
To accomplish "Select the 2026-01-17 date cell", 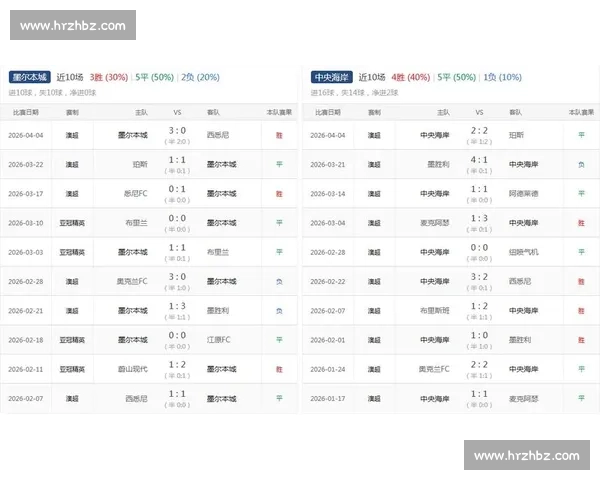I will (328, 399).
